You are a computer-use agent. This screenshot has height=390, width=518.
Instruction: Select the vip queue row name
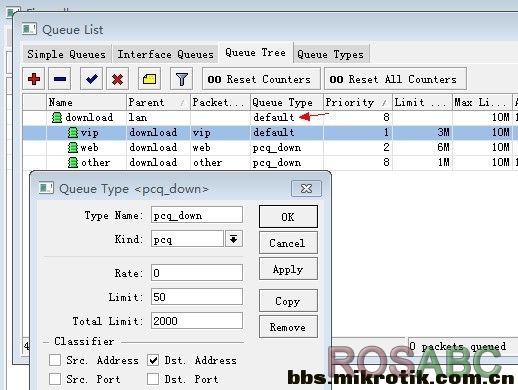pyautogui.click(x=89, y=133)
